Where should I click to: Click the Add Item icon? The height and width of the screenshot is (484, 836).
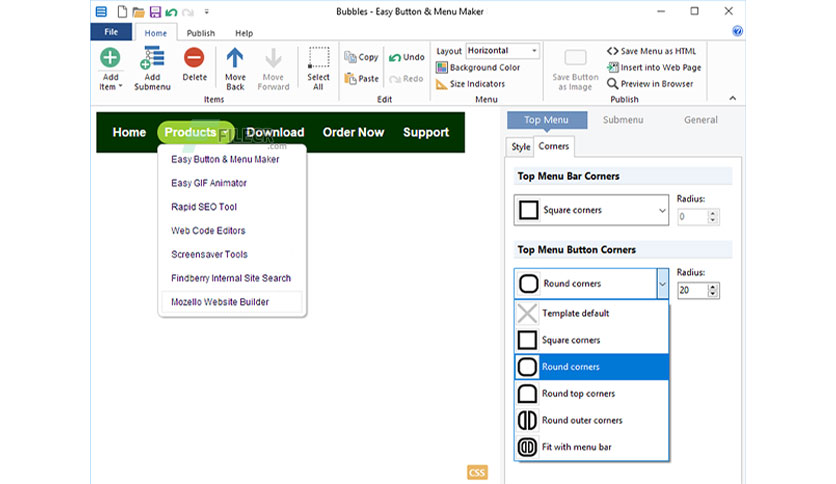(x=110, y=58)
